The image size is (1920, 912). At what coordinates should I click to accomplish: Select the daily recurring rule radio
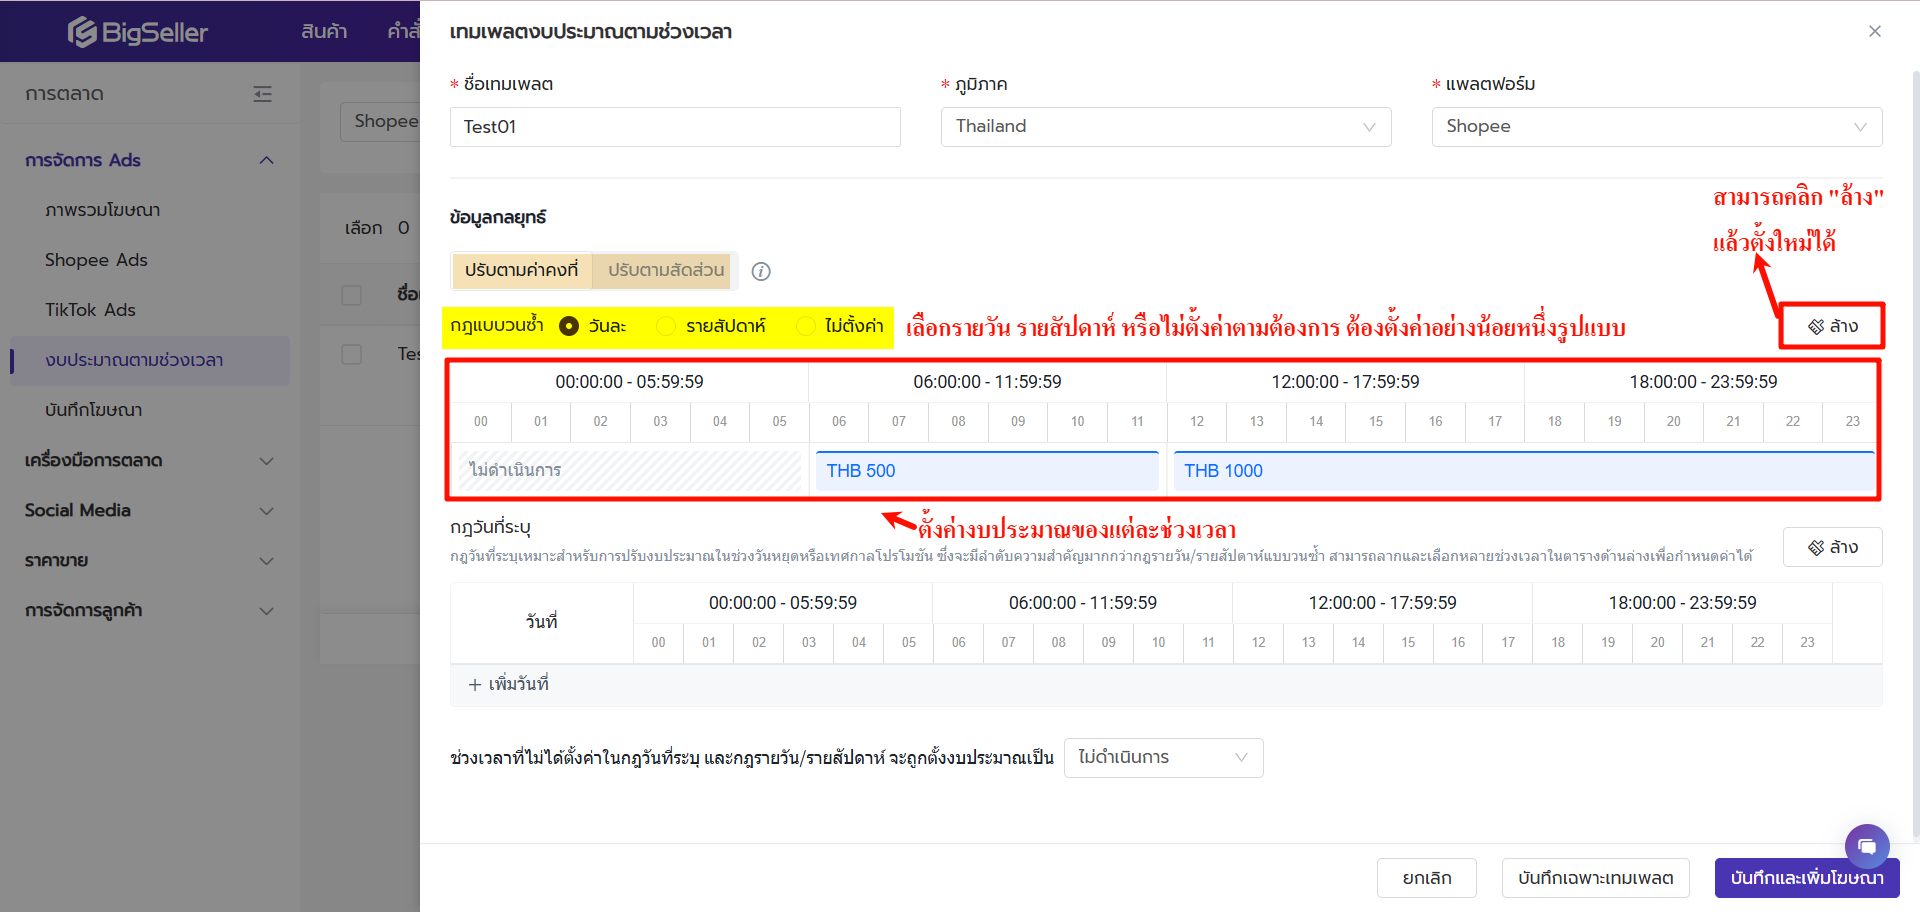click(x=569, y=326)
